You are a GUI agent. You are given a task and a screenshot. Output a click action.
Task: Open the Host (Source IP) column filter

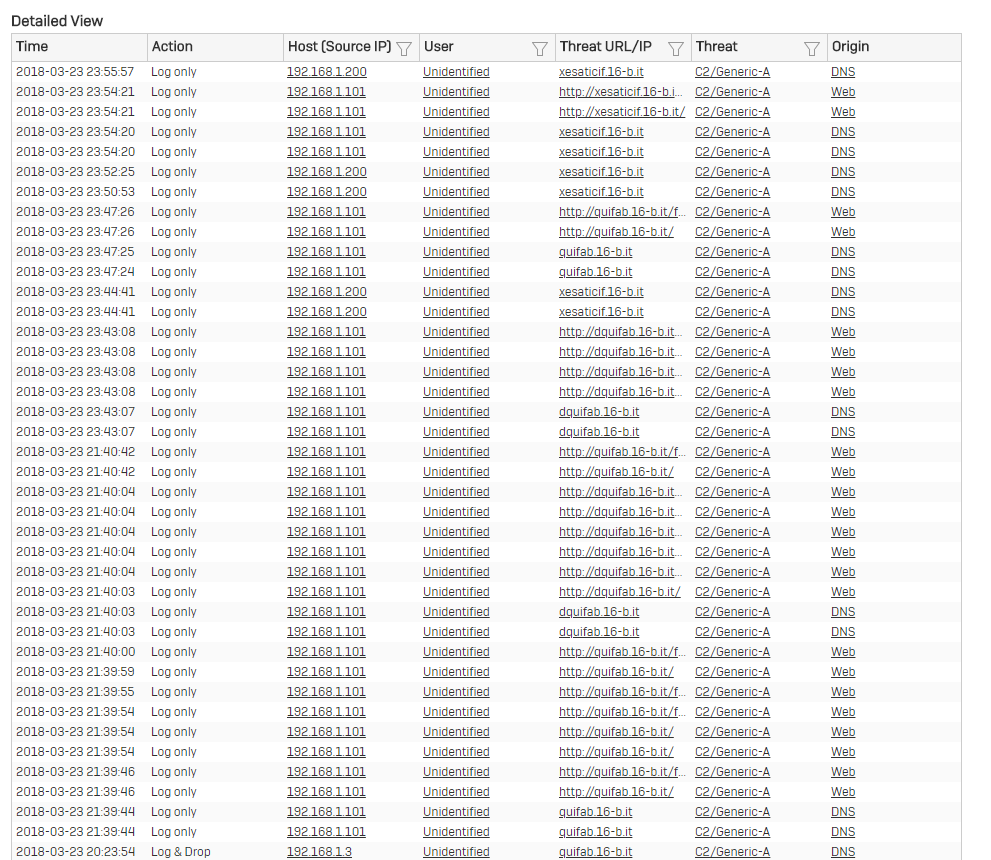point(404,49)
